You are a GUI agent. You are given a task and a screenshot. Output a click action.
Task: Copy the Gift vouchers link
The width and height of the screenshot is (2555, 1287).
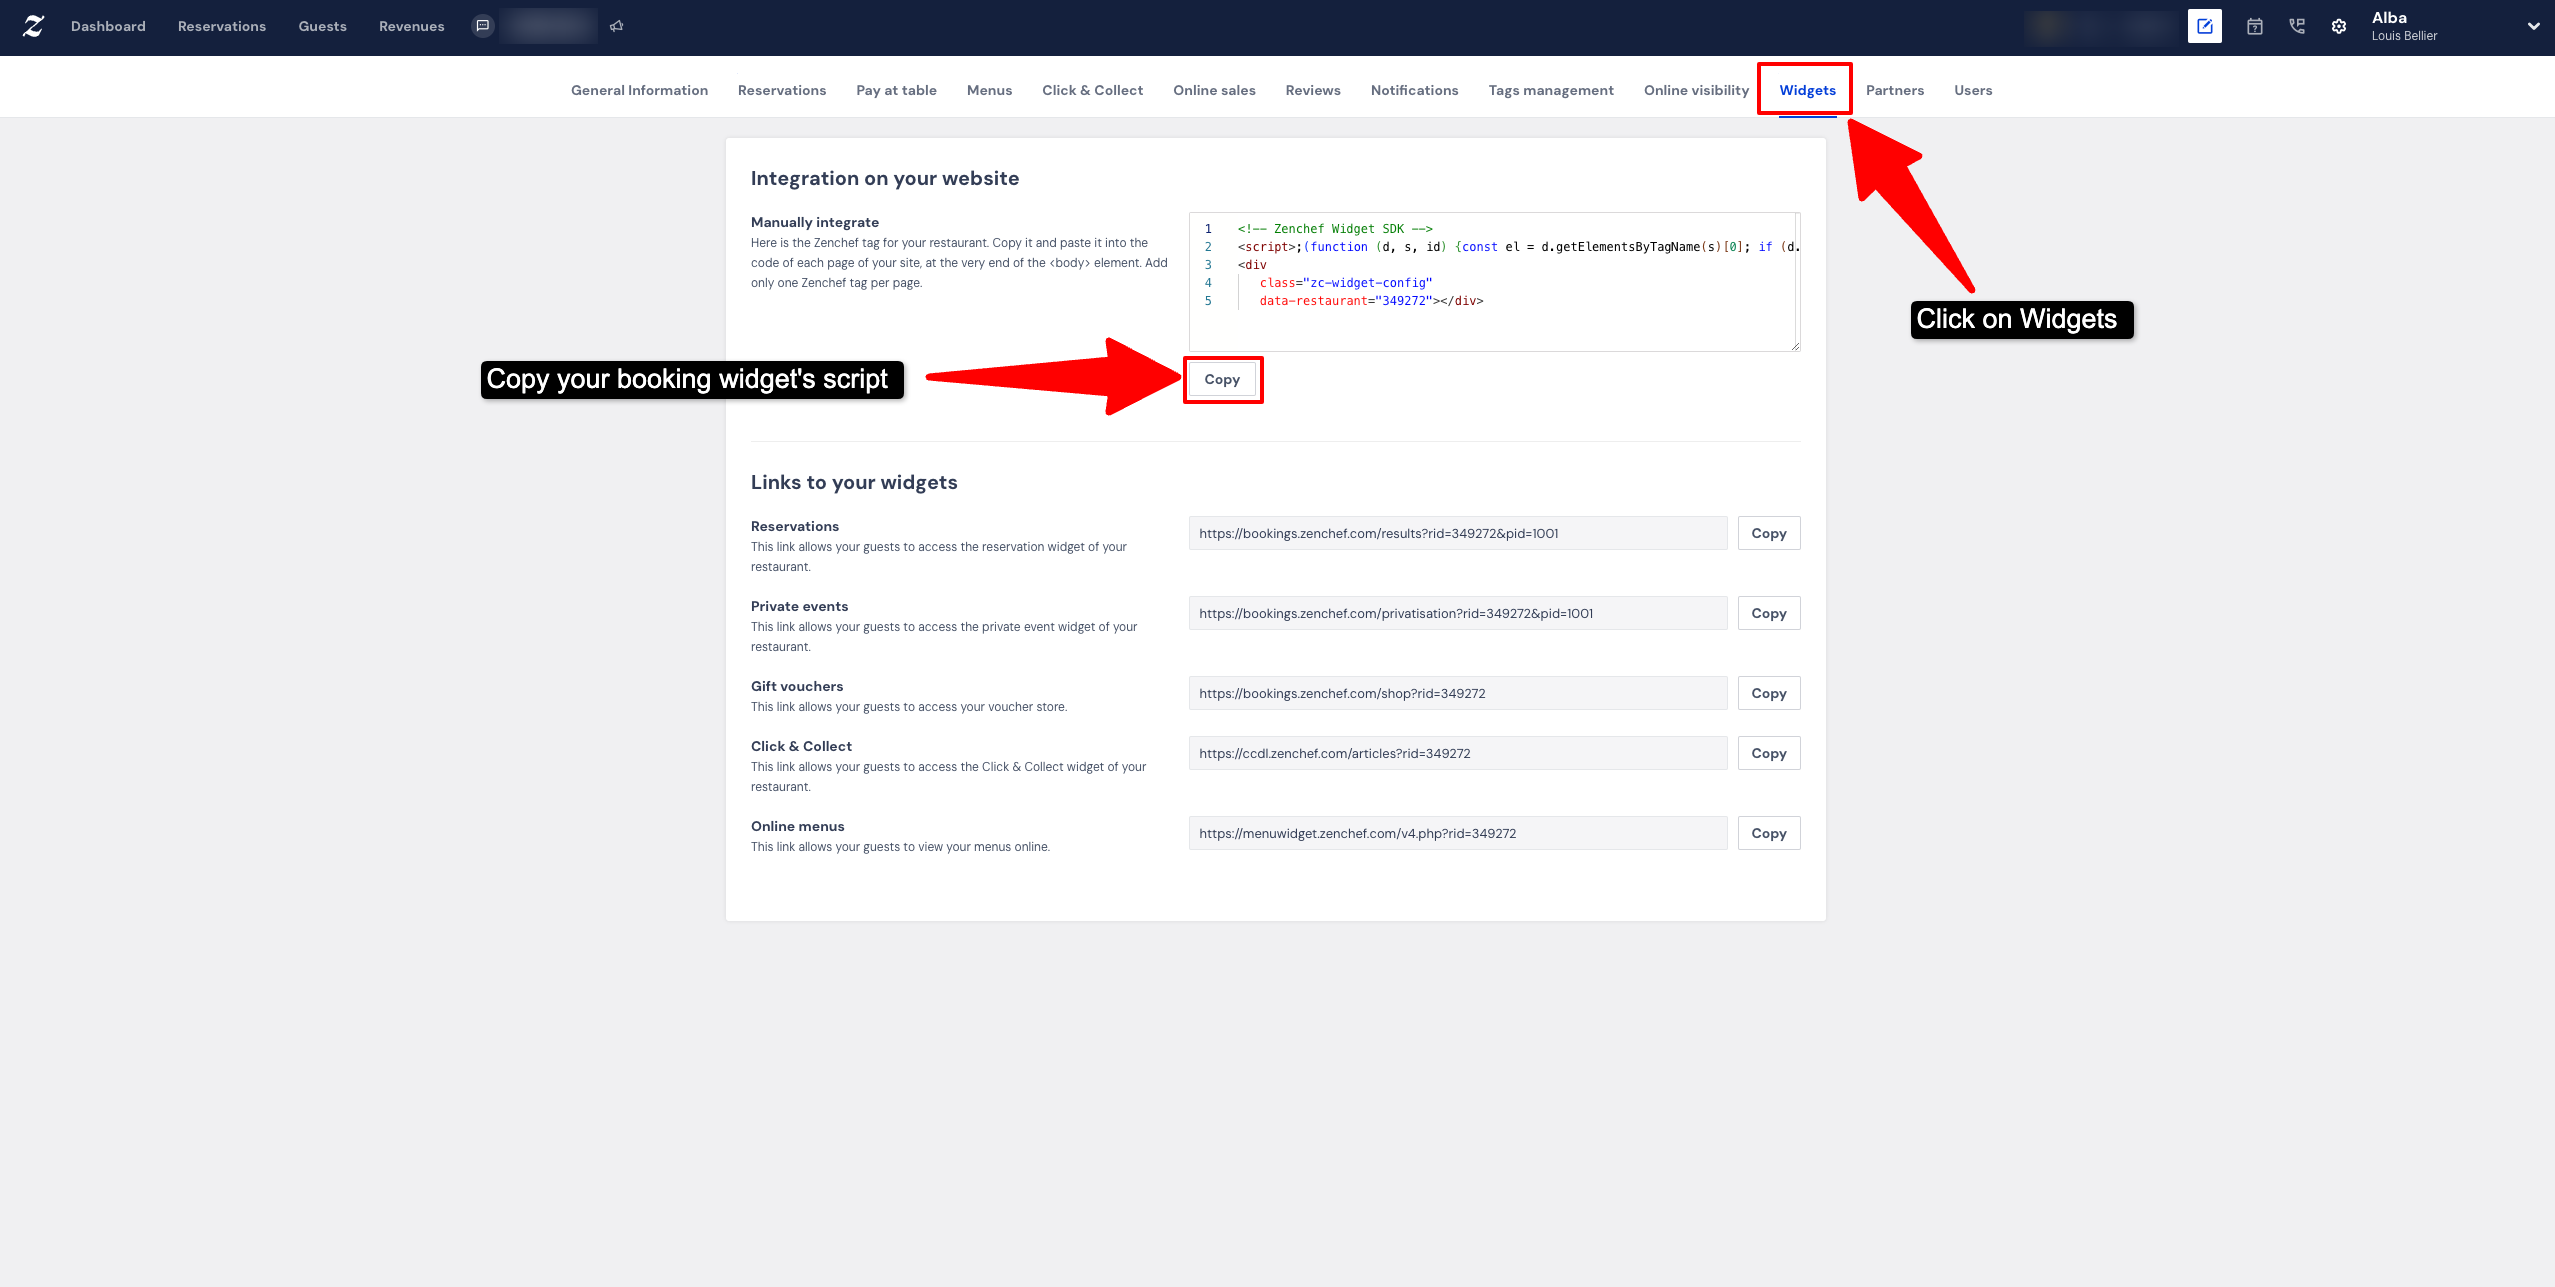1768,693
